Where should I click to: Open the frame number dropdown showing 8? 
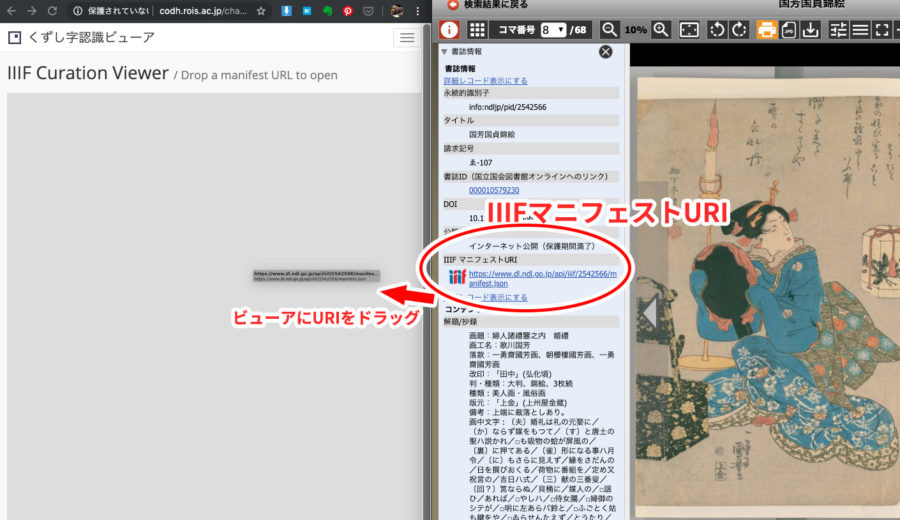click(x=553, y=30)
